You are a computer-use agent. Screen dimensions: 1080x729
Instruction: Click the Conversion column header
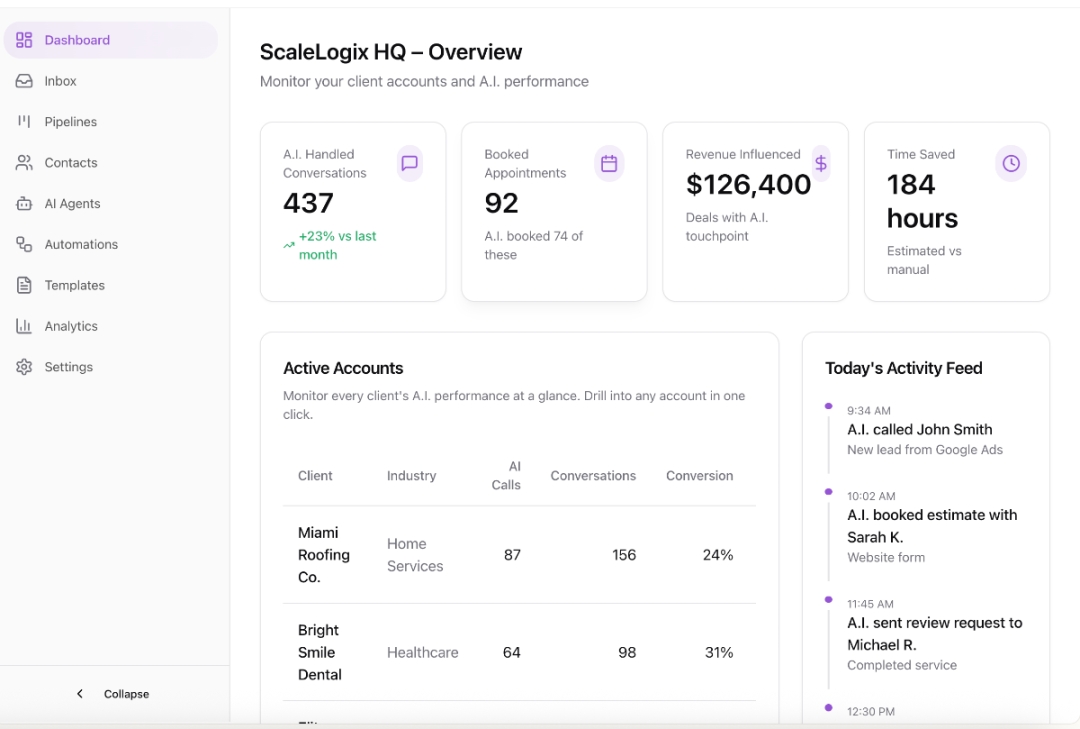[699, 476]
